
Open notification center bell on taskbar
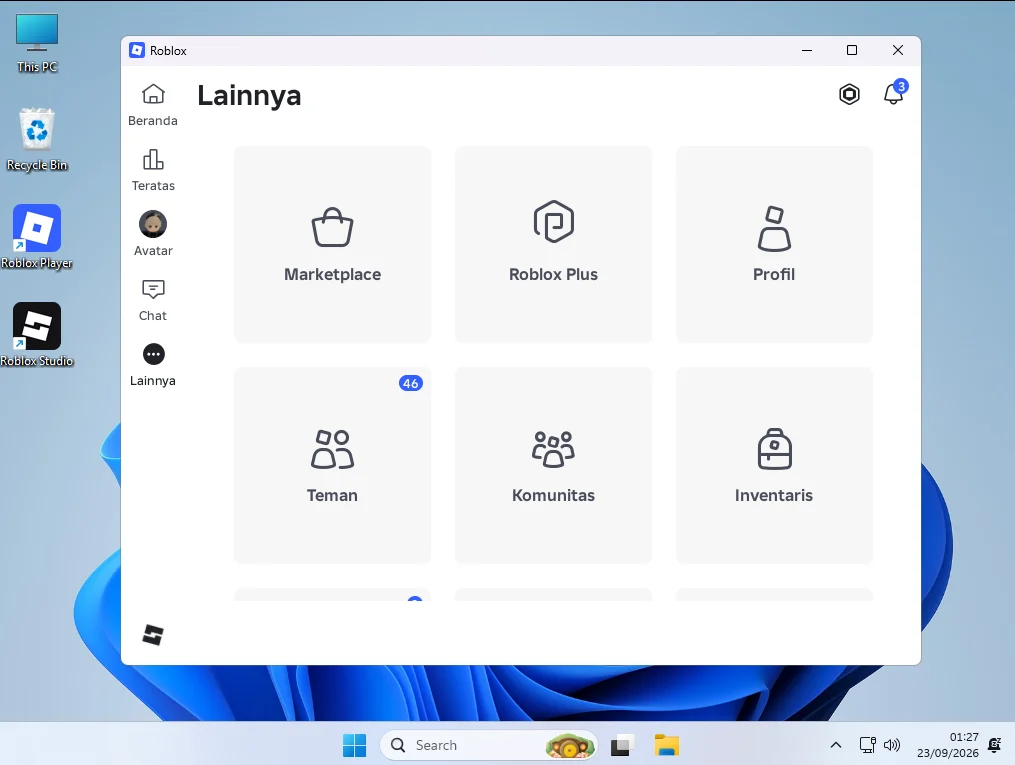(995, 745)
